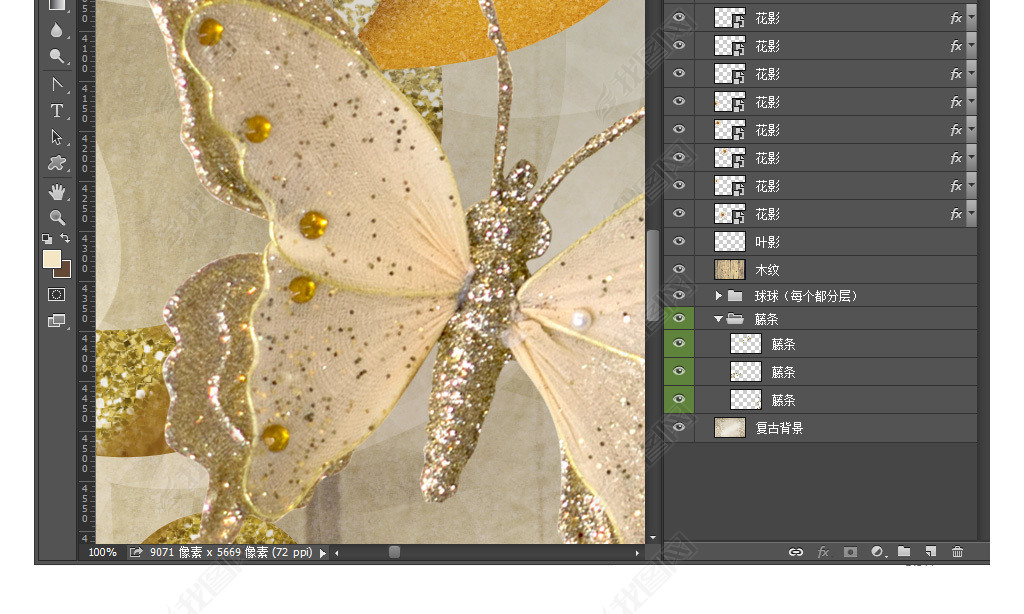The width and height of the screenshot is (1024, 614).
Task: Select the 木纹 layer thumbnail
Action: click(x=730, y=270)
